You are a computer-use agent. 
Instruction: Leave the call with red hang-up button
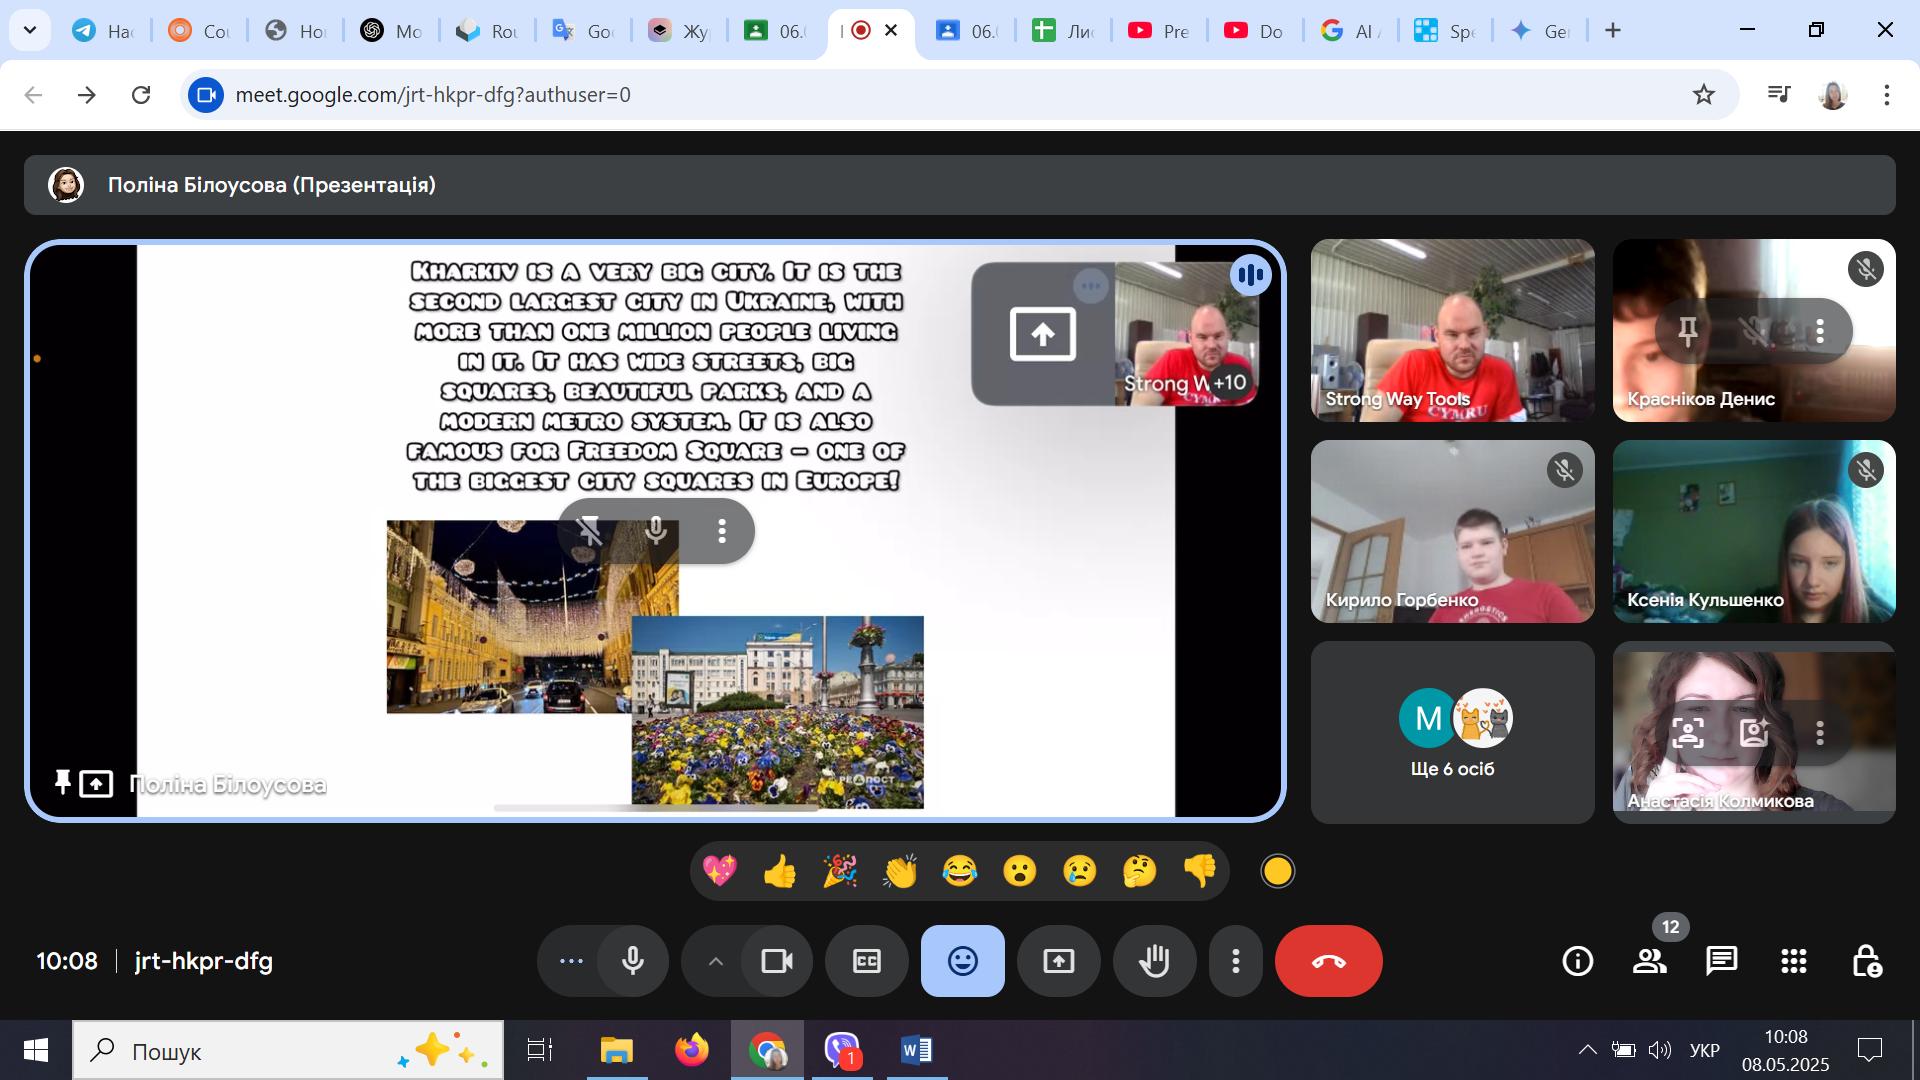click(1328, 961)
